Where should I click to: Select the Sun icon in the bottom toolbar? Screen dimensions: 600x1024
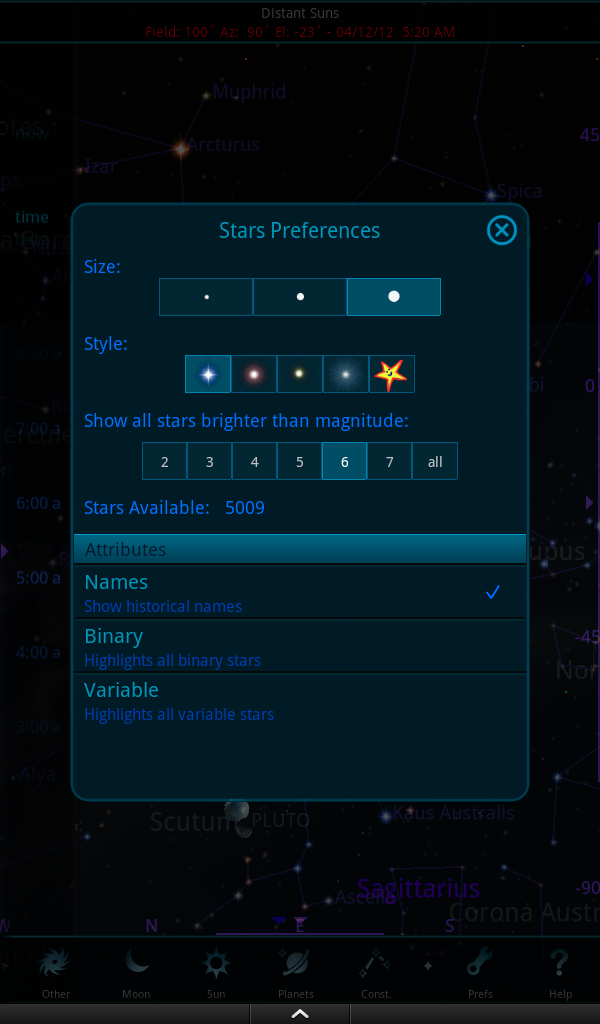tap(216, 970)
